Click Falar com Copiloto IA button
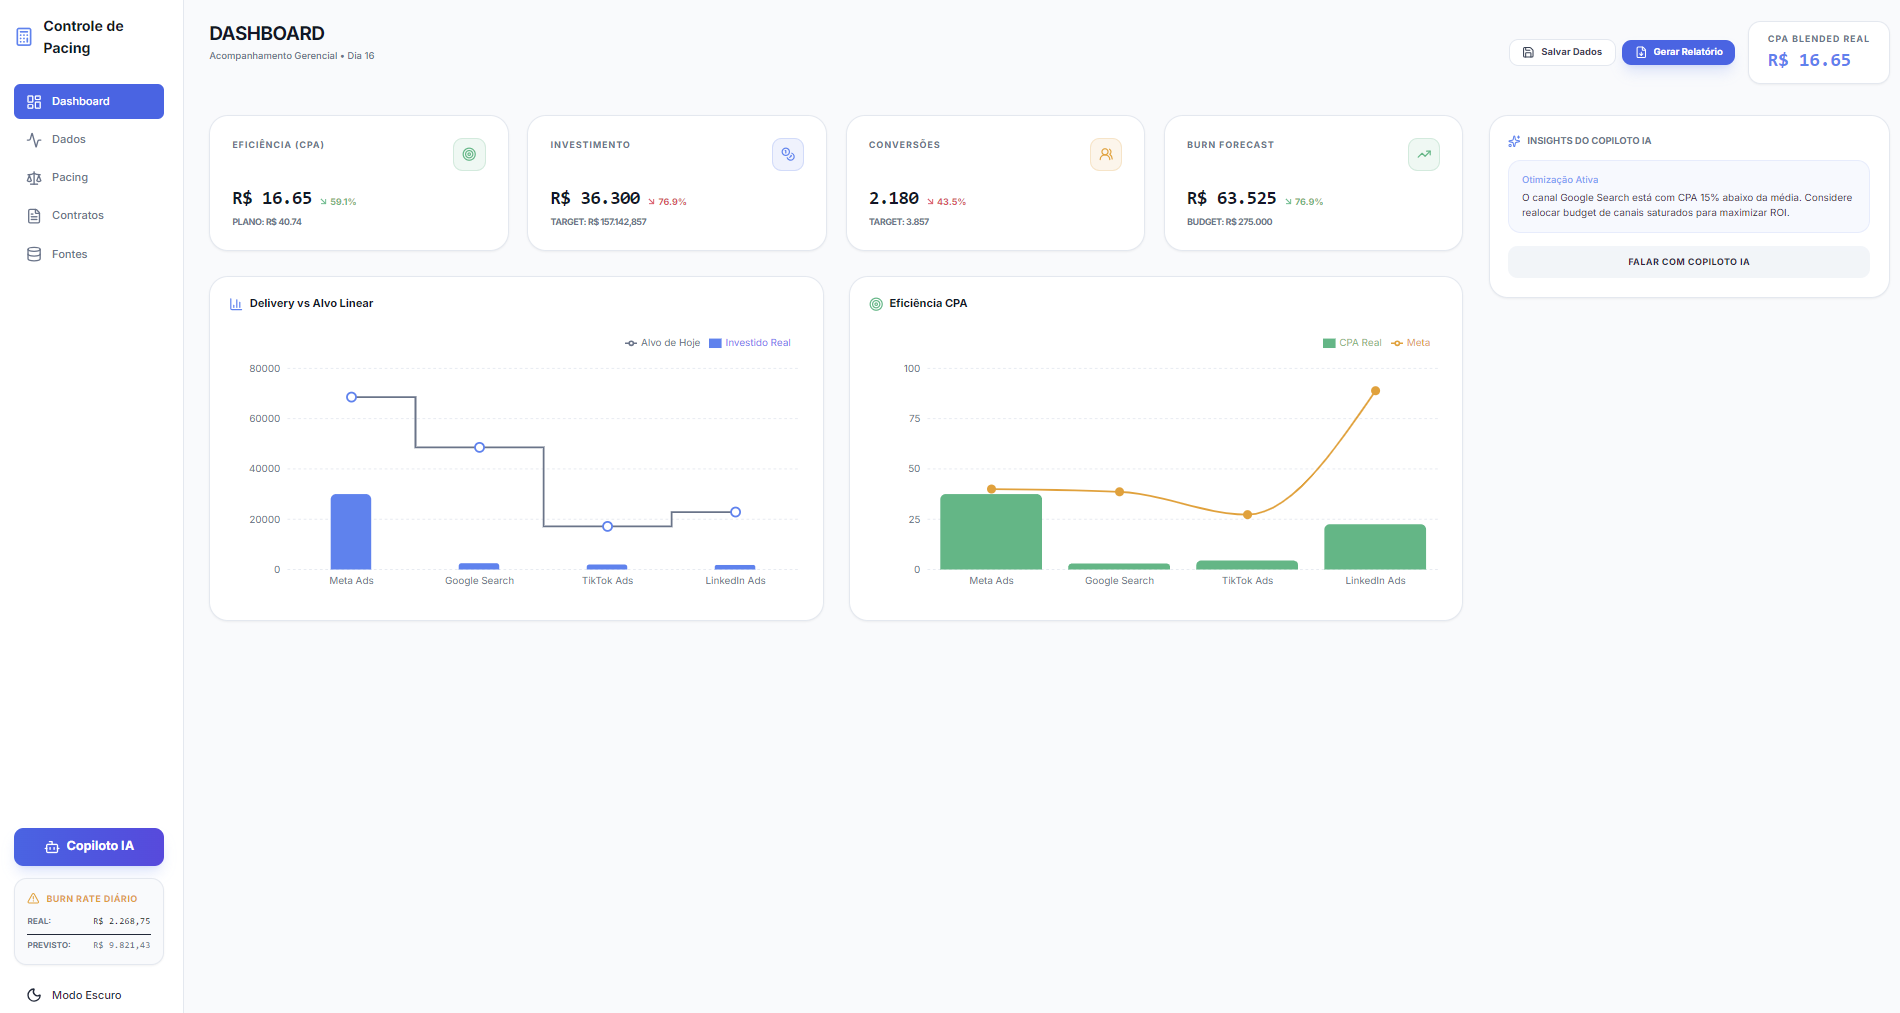Viewport: 1900px width, 1013px height. 1689,262
